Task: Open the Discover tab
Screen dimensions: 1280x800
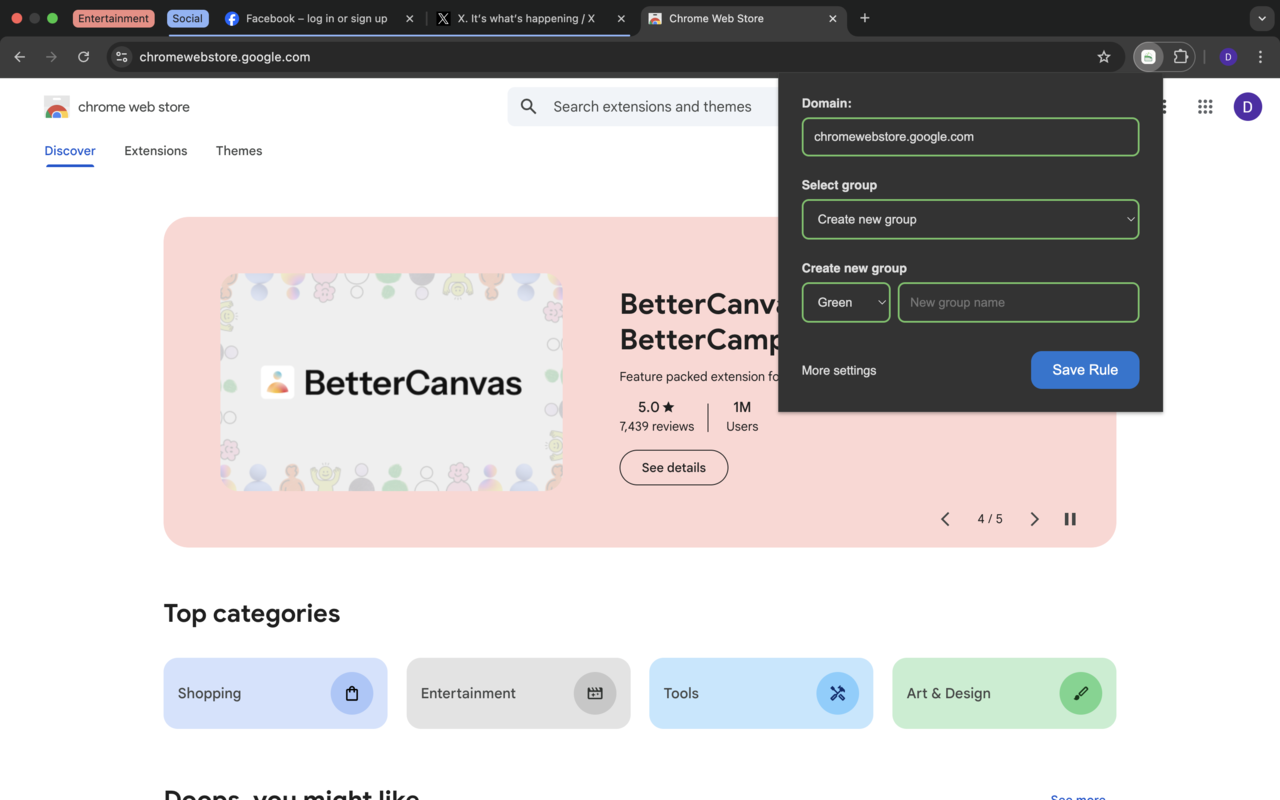Action: (70, 151)
